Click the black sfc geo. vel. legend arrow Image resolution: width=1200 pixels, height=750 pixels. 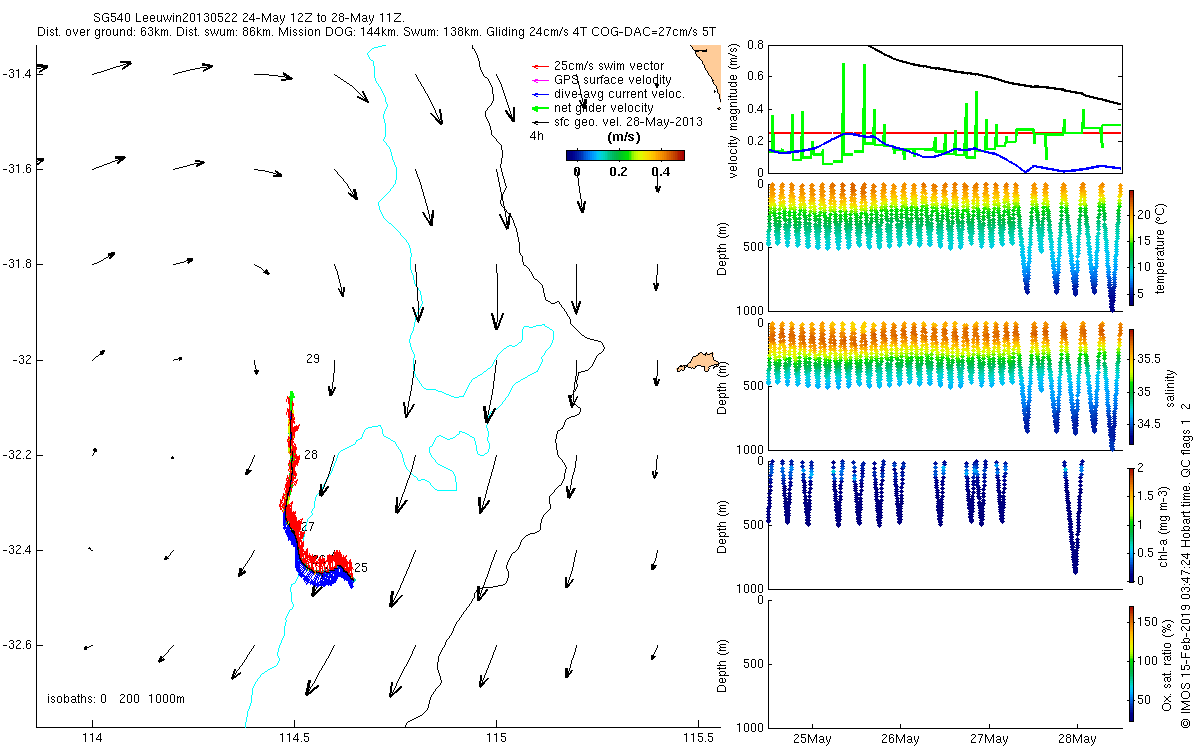(543, 122)
